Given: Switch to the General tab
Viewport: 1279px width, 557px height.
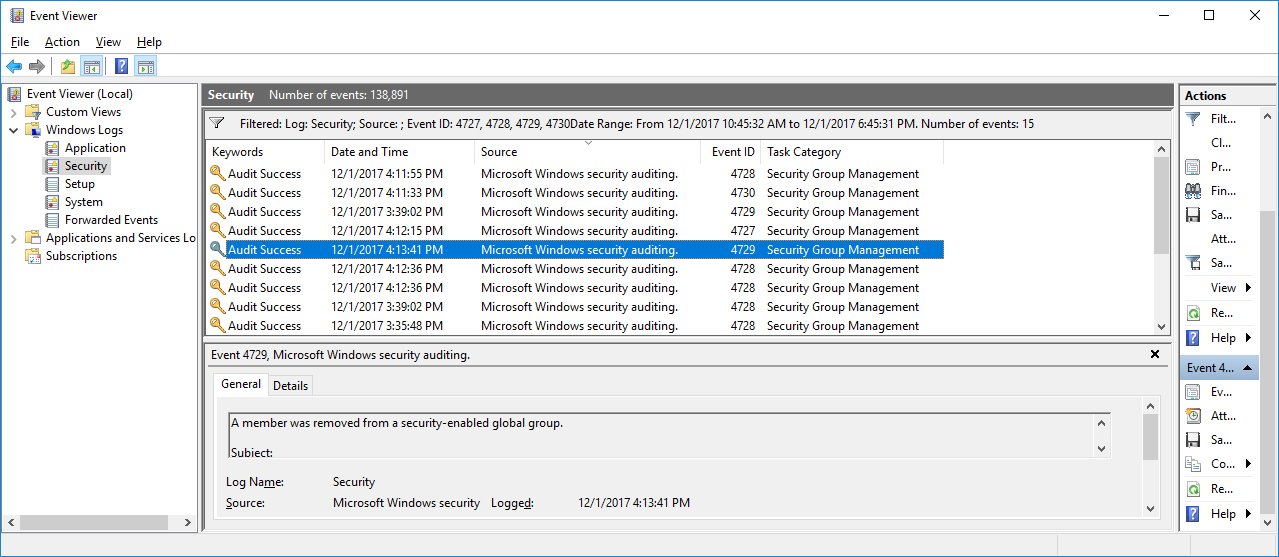Looking at the screenshot, I should (241, 384).
